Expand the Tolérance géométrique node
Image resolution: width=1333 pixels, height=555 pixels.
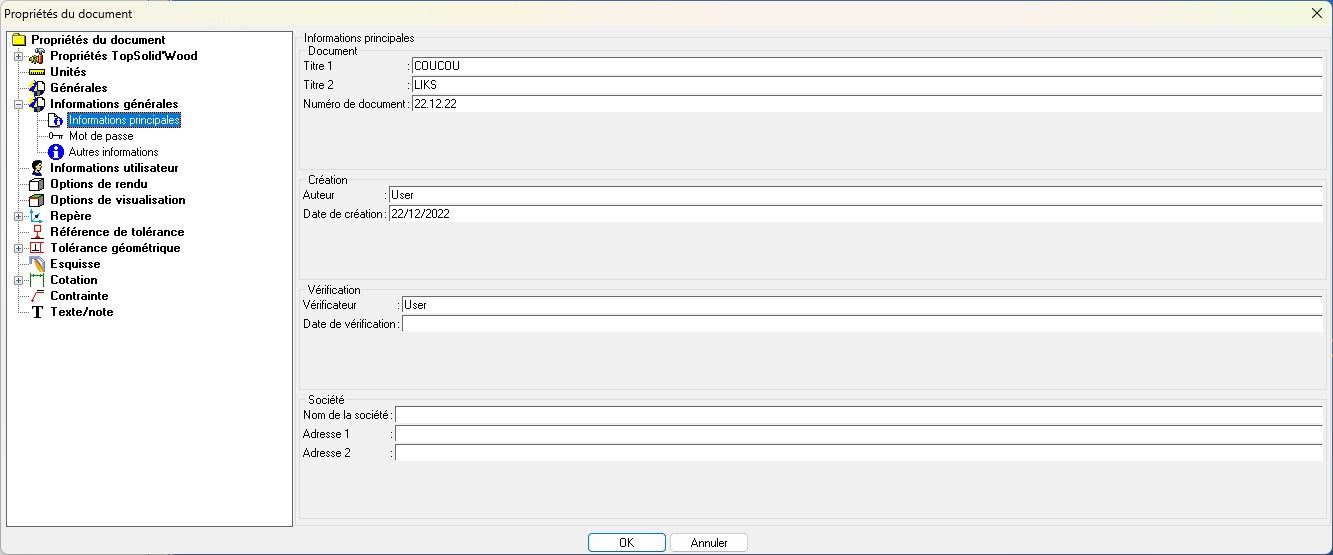(x=18, y=248)
